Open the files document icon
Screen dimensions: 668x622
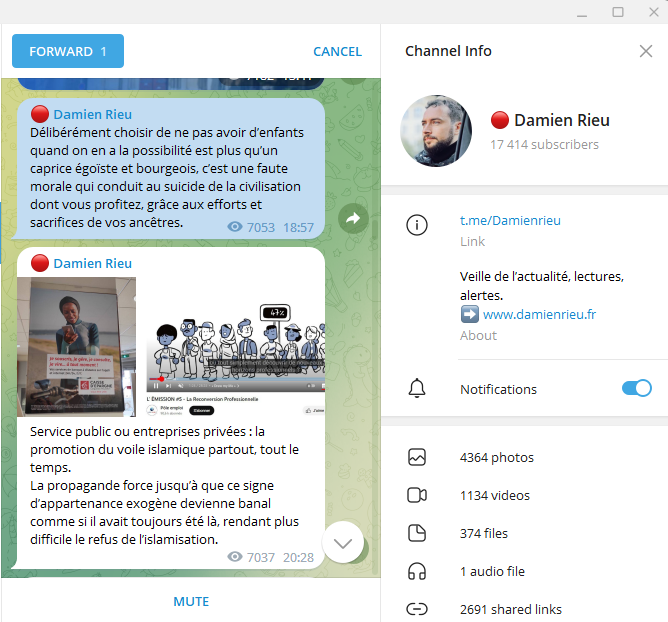[417, 533]
